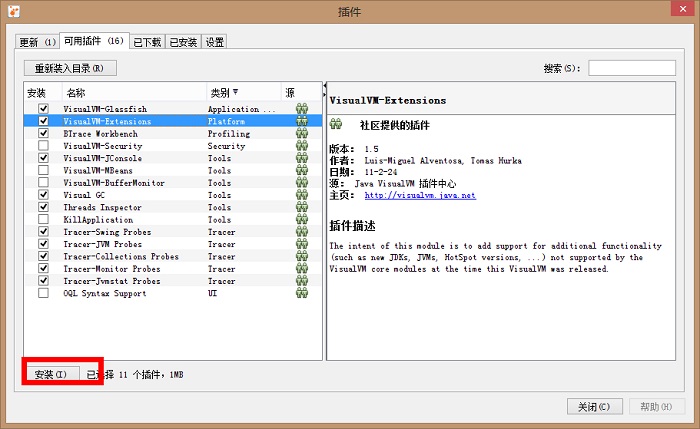The width and height of the screenshot is (700, 429).
Task: Click community icon in Tracer-JVM Probes row
Action: pyautogui.click(x=302, y=244)
